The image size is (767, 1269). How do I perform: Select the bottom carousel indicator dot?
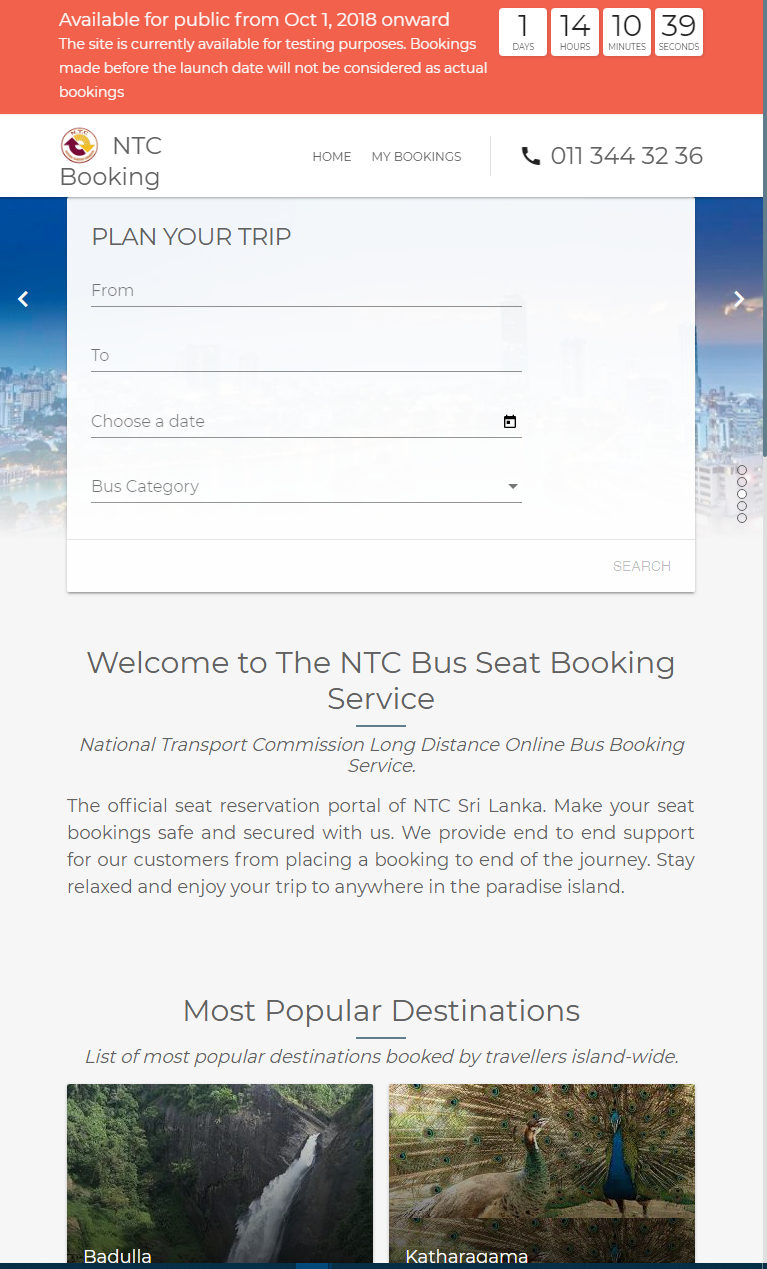(x=742, y=518)
